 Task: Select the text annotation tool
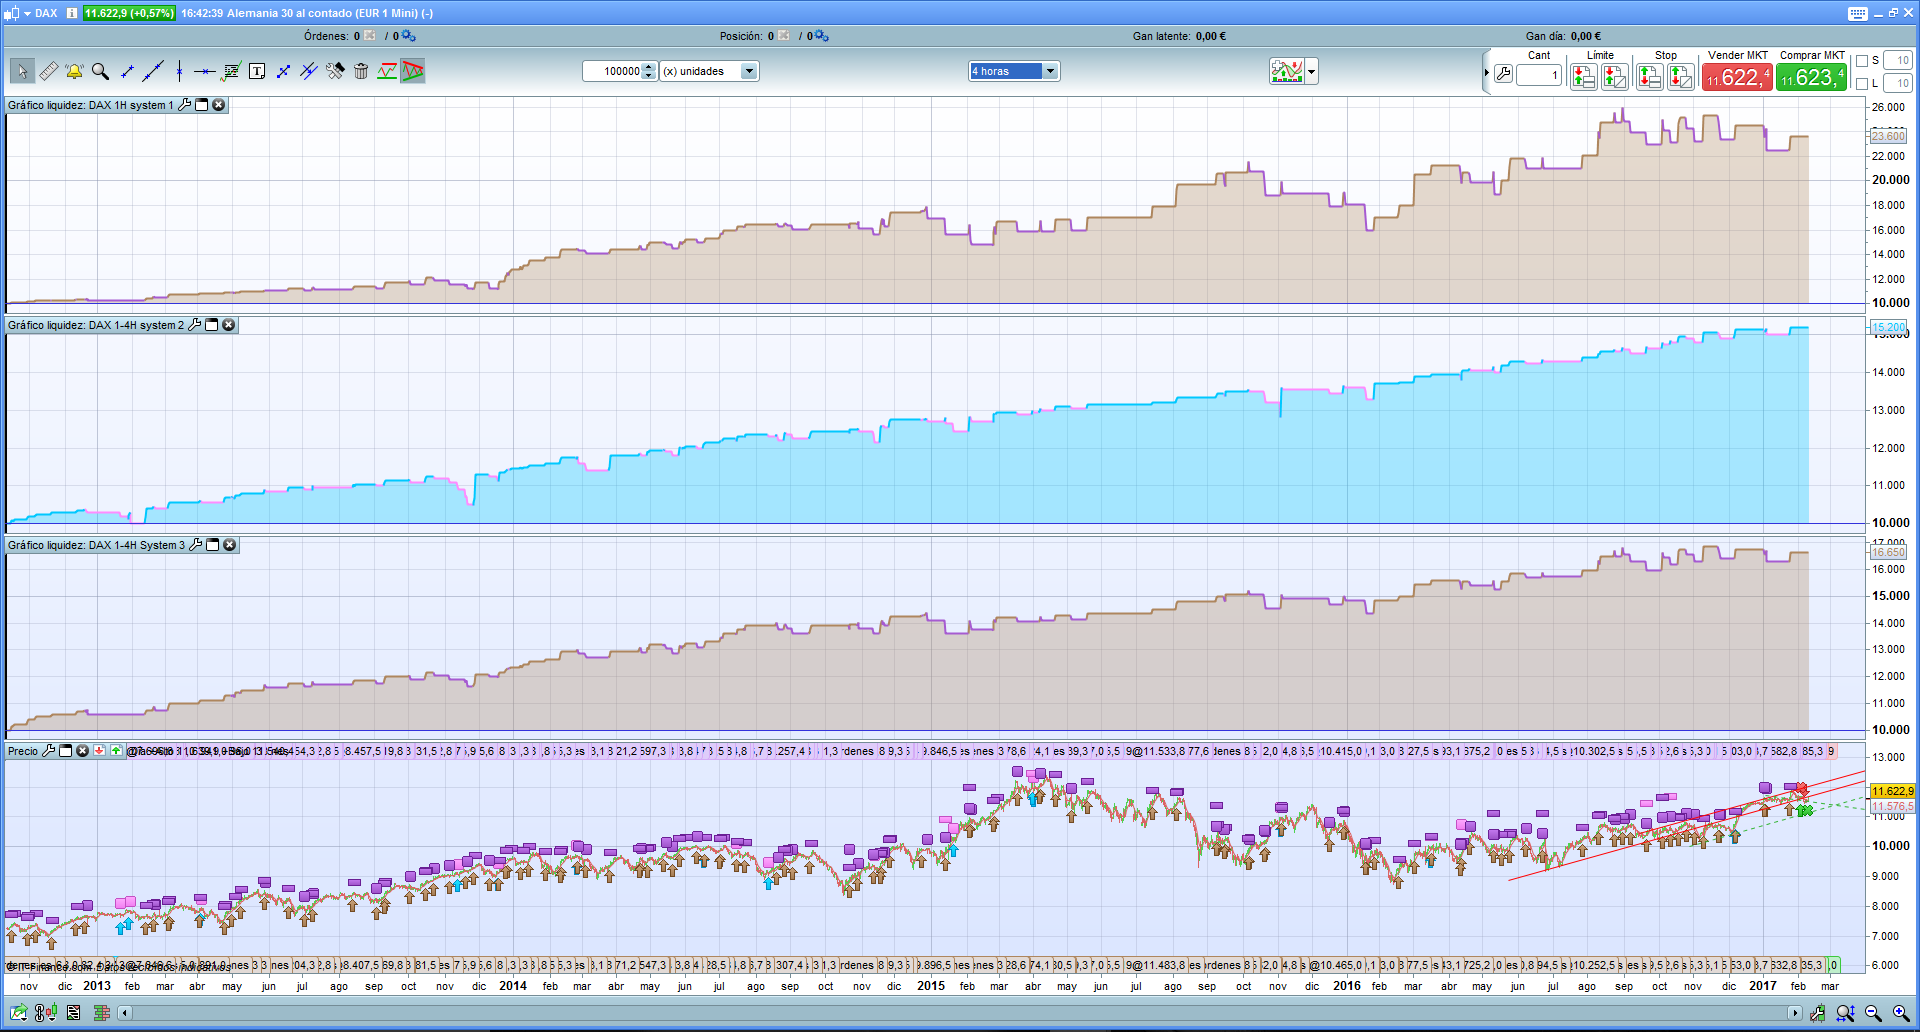point(257,71)
